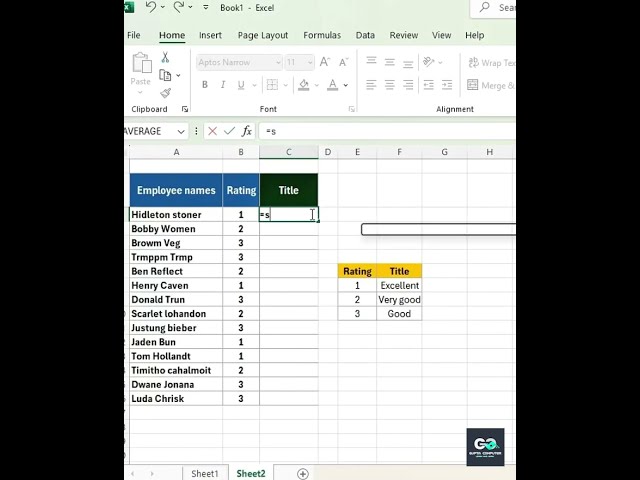Click the Format Painter brush icon
640x480 pixels.
tap(165, 93)
